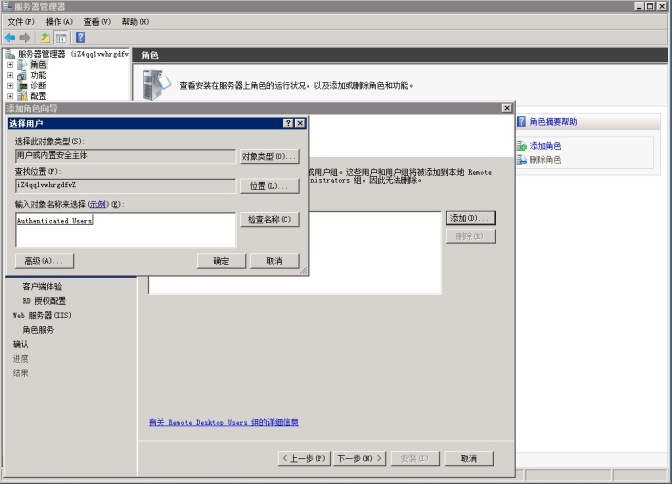Click the 上一步(P) button
This screenshot has height=484, width=672.
[x=304, y=458]
